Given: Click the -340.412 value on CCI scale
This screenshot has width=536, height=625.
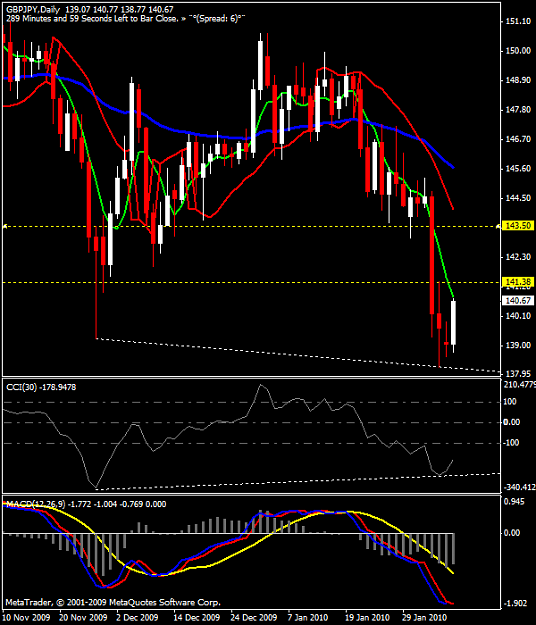Looking at the screenshot, I should click(x=520, y=487).
